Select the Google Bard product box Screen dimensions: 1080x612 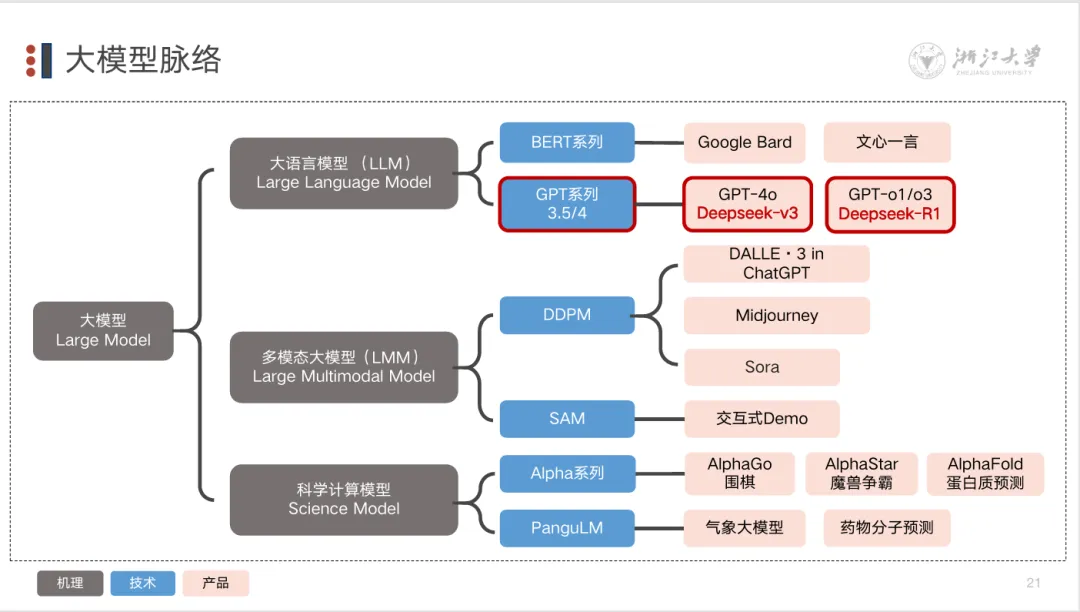tap(744, 142)
